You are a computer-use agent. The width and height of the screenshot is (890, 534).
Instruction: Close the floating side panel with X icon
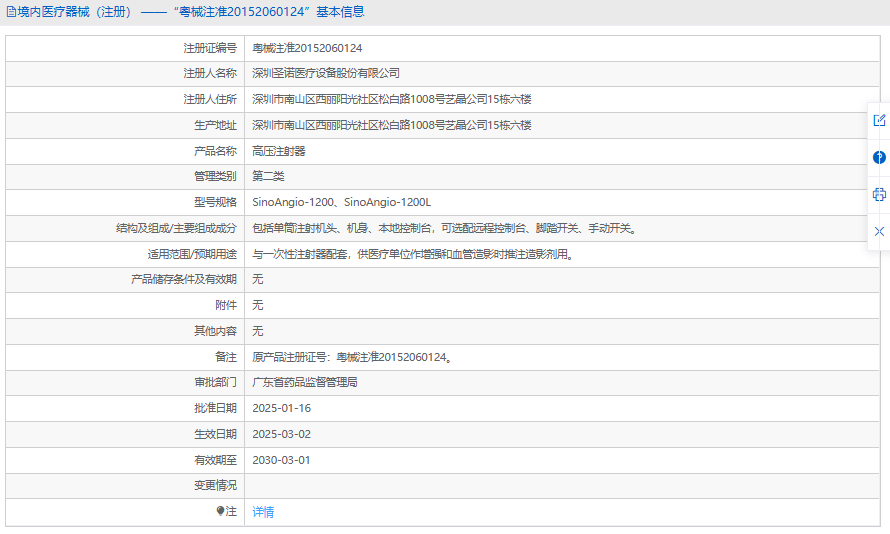(879, 232)
